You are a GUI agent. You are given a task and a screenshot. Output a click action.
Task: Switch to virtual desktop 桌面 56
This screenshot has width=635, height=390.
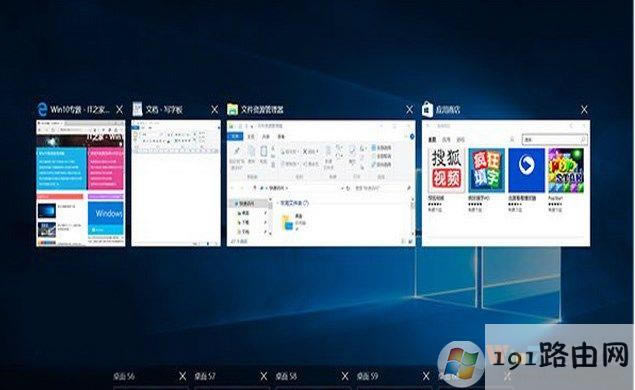(124, 376)
